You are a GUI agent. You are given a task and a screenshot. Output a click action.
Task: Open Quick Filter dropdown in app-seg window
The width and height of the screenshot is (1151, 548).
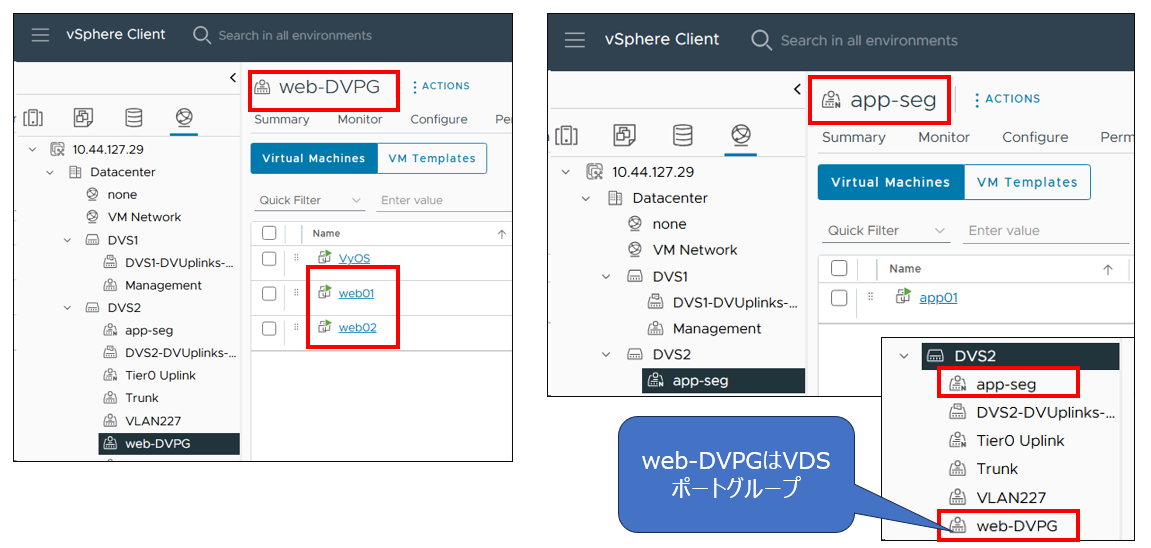886,230
